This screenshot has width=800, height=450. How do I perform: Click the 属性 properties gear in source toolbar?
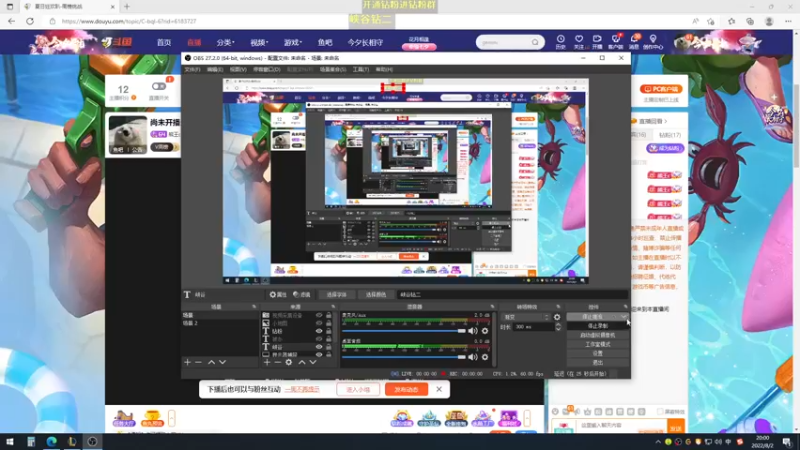pyautogui.click(x=278, y=294)
